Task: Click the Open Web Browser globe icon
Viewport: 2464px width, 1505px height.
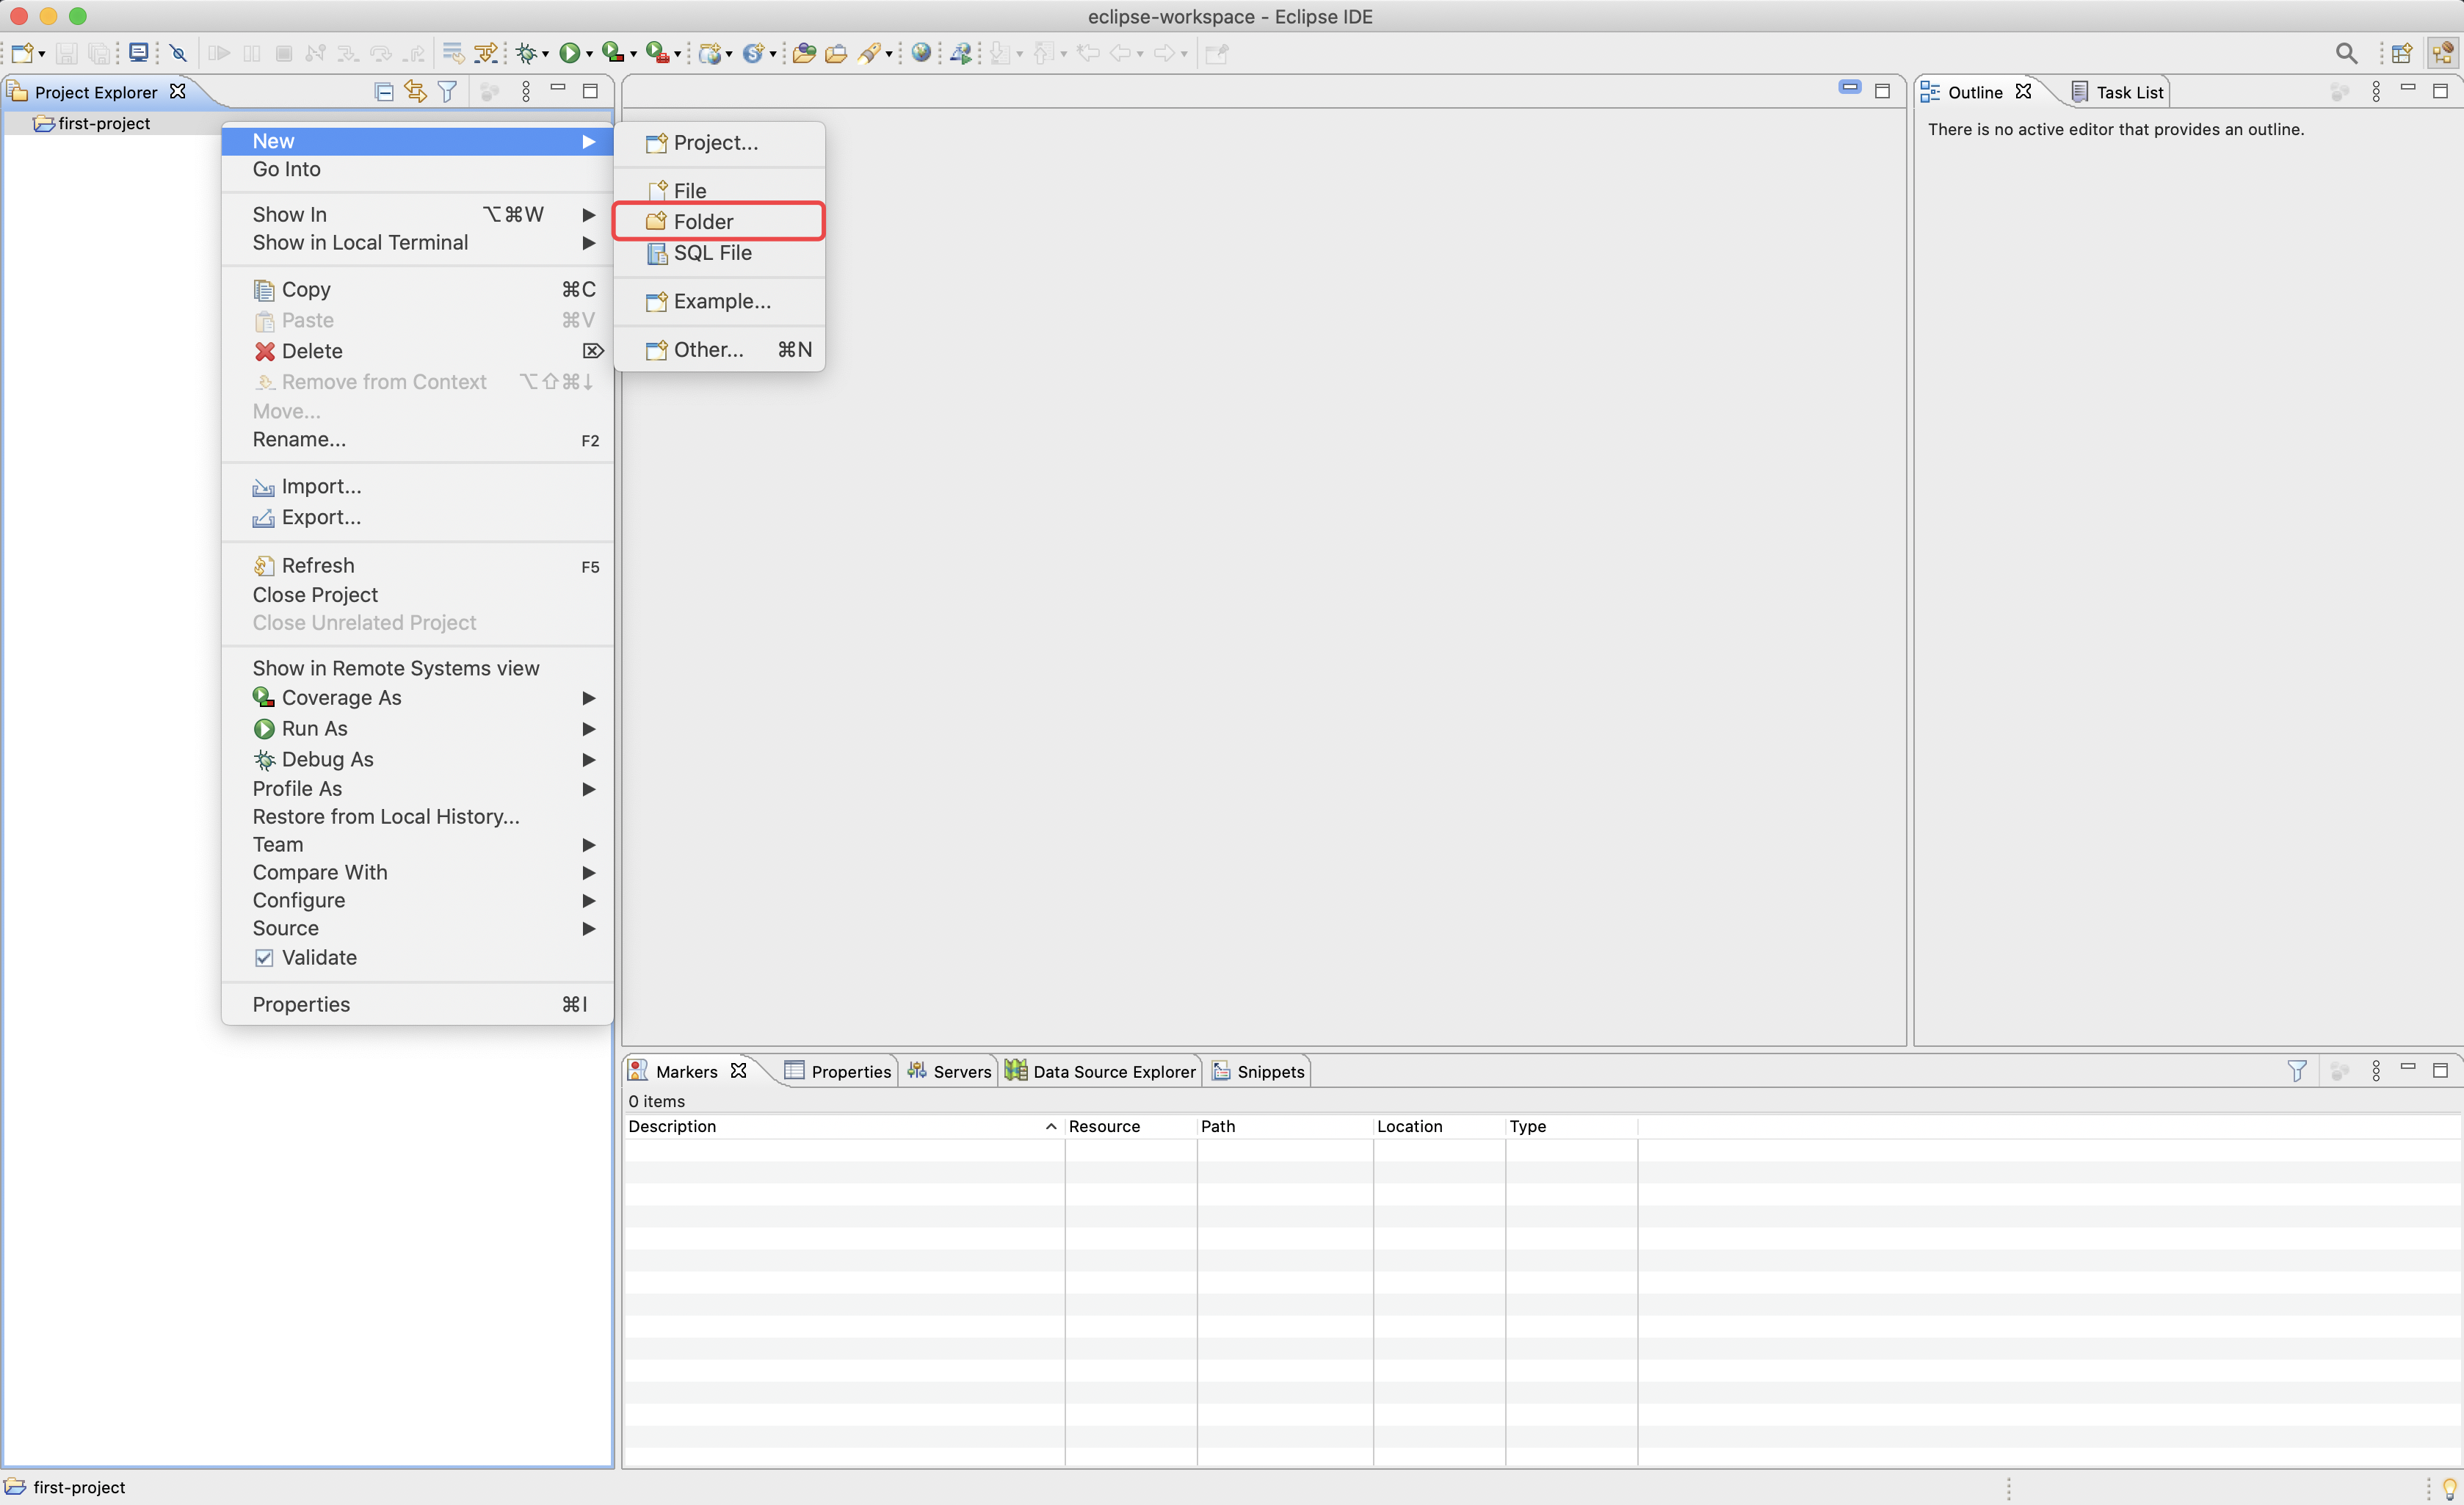Action: tap(921, 53)
